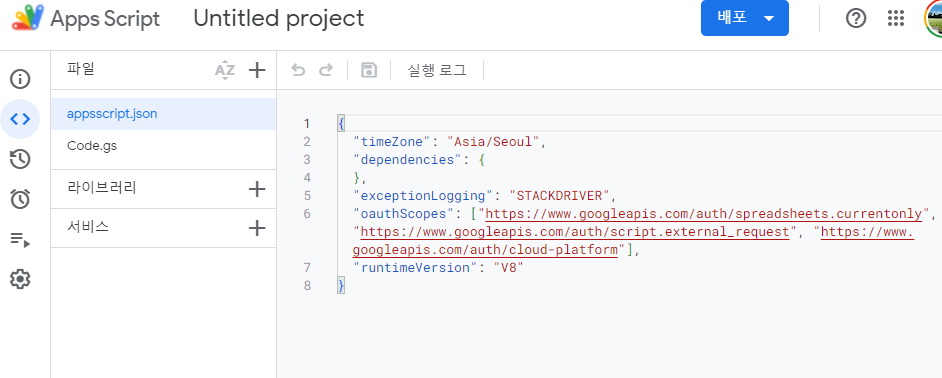The height and width of the screenshot is (378, 942).
Task: Open the Google apps grid launcher
Action: pos(896,19)
